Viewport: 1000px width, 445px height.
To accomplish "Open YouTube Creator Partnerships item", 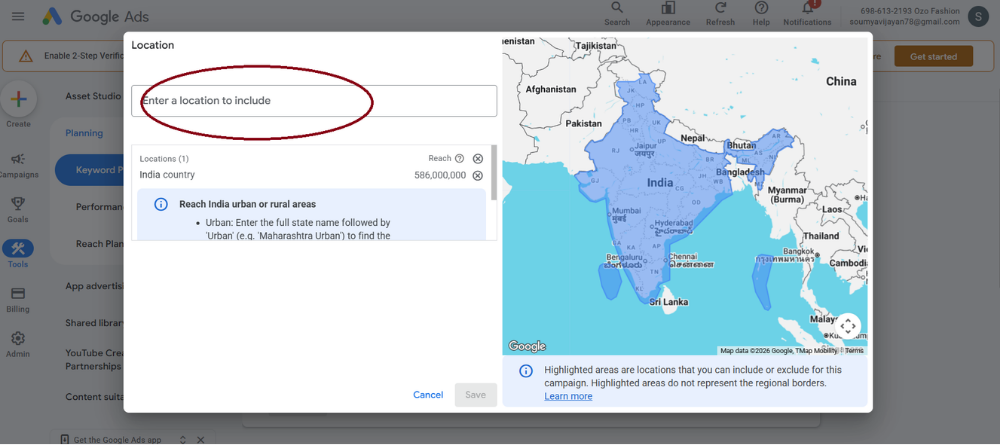I will (93, 360).
